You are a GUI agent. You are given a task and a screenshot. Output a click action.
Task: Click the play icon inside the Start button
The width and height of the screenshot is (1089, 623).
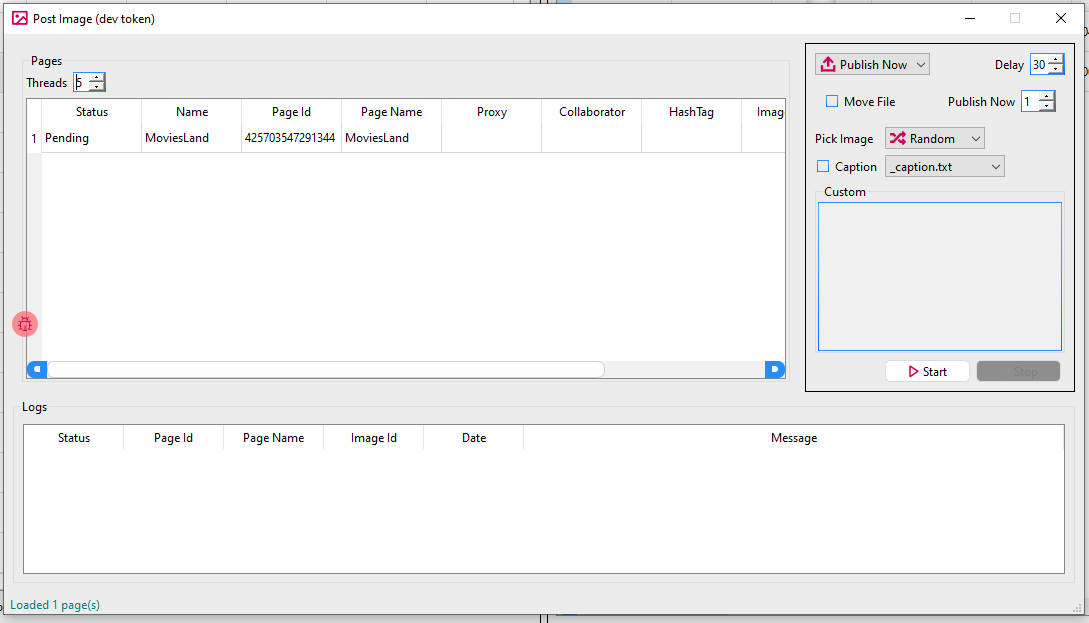click(x=914, y=371)
